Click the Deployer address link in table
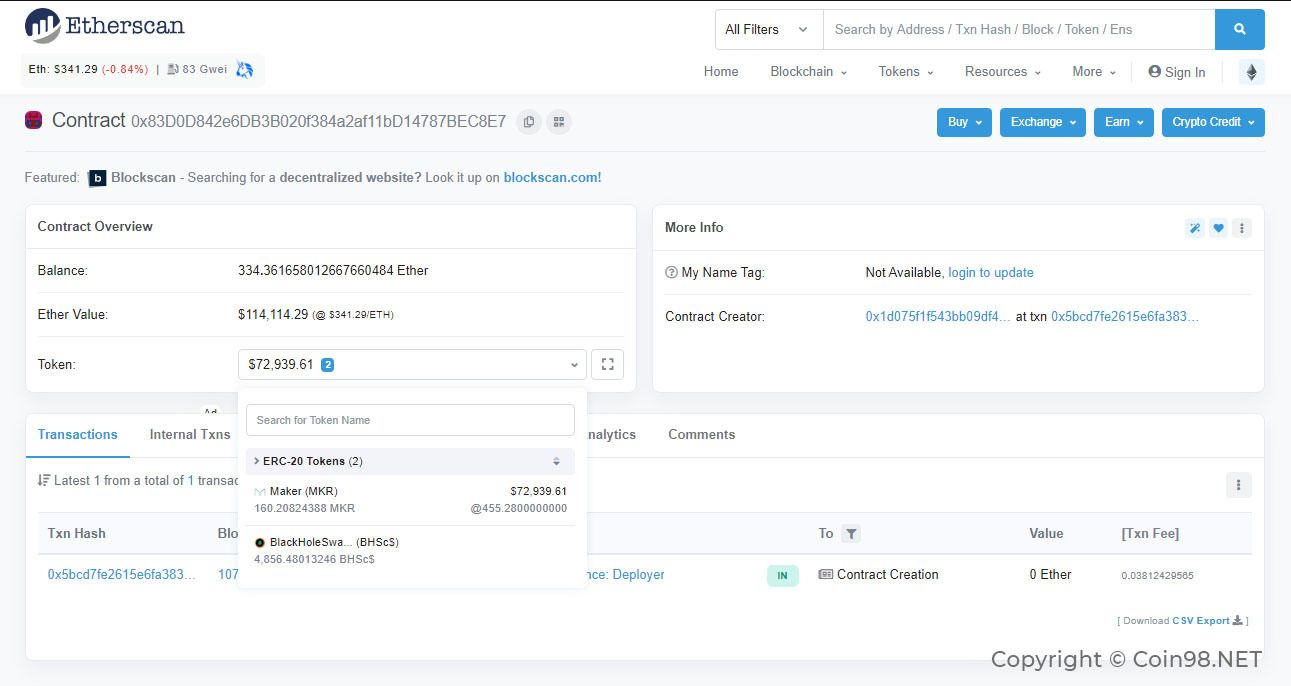 tap(627, 575)
